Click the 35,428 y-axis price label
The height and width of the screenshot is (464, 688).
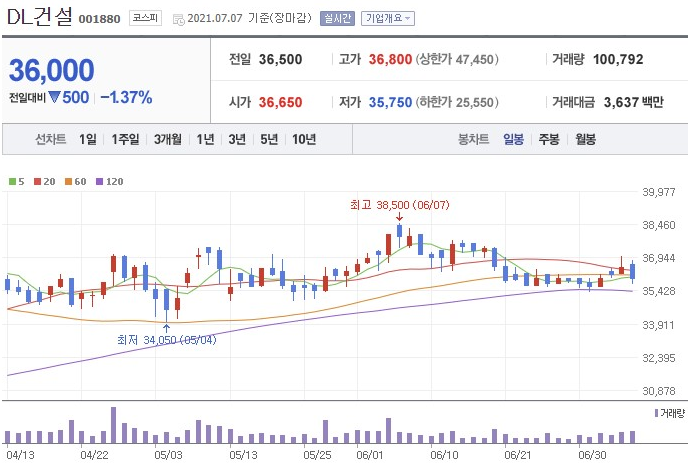[x=659, y=291]
